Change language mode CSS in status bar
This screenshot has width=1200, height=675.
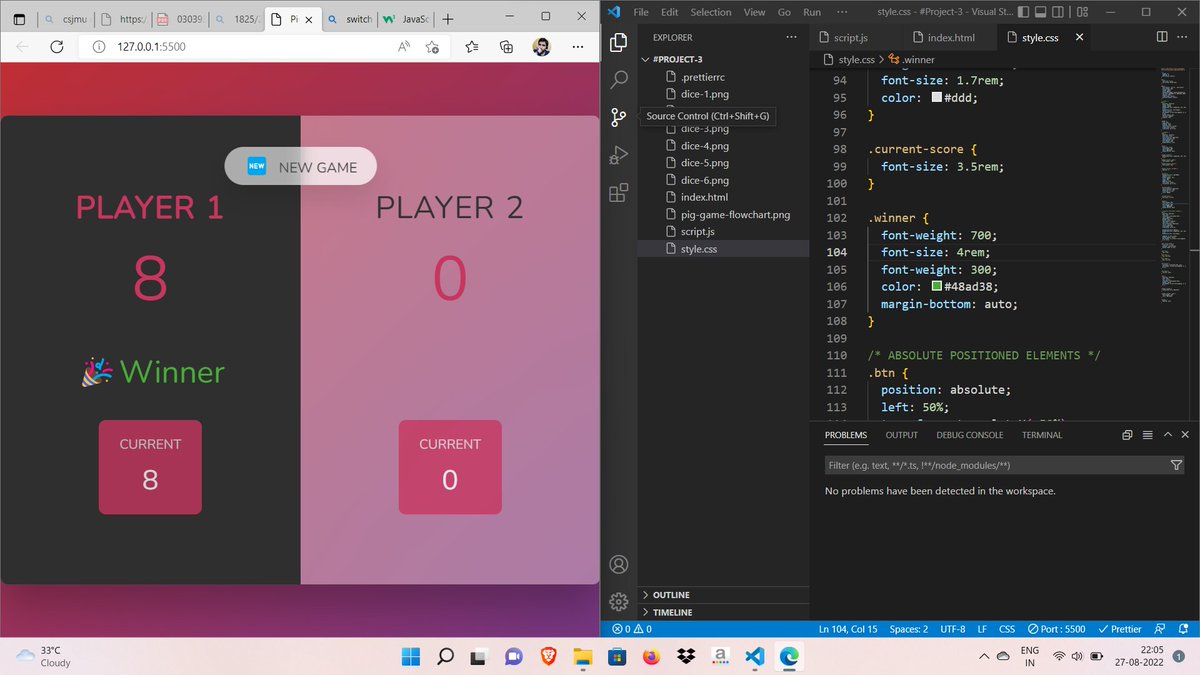click(x=1007, y=629)
